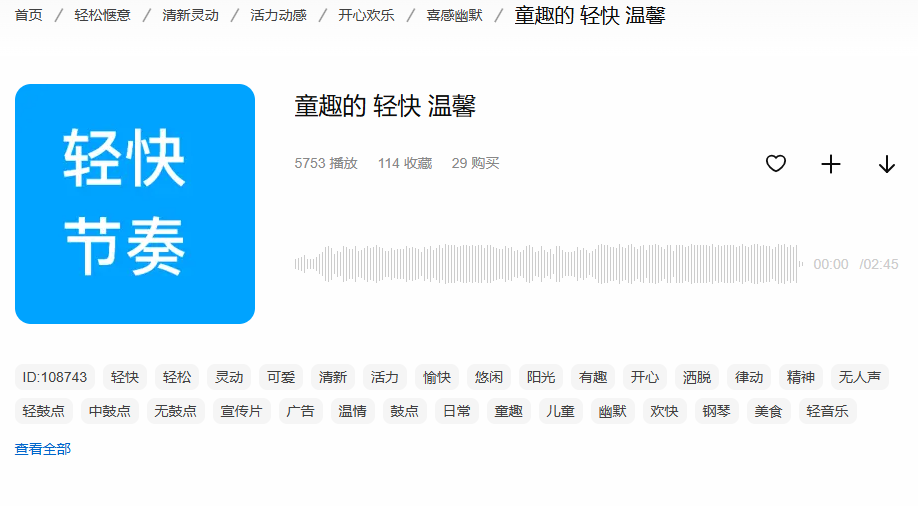Click the 5753 播放 play count
This screenshot has width=918, height=506.
[x=326, y=163]
